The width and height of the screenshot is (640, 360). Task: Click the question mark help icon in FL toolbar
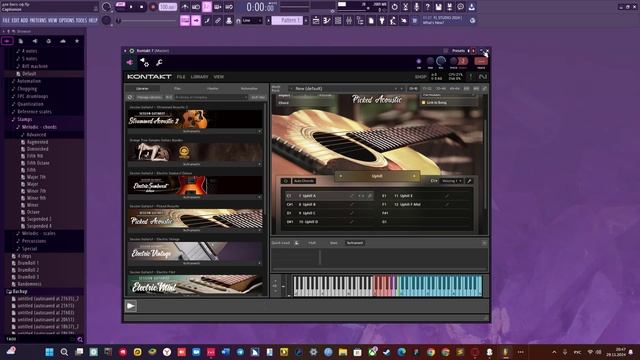point(427,7)
